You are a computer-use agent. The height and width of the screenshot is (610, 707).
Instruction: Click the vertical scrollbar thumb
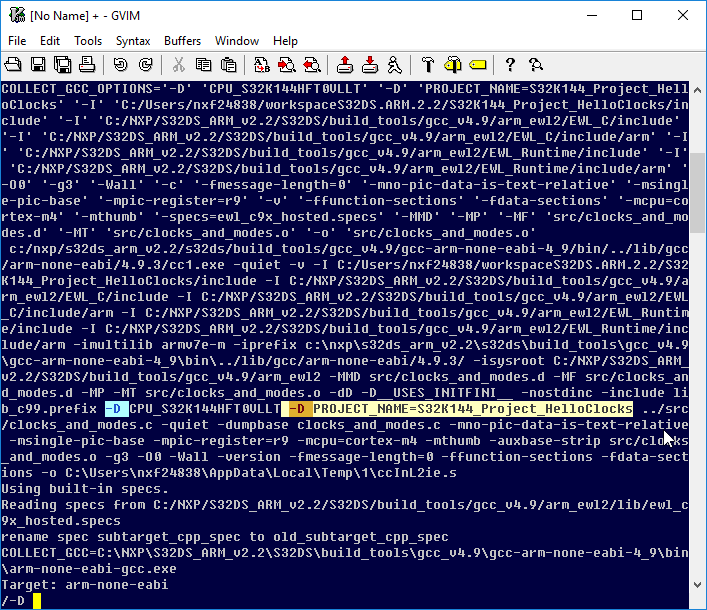point(698,193)
